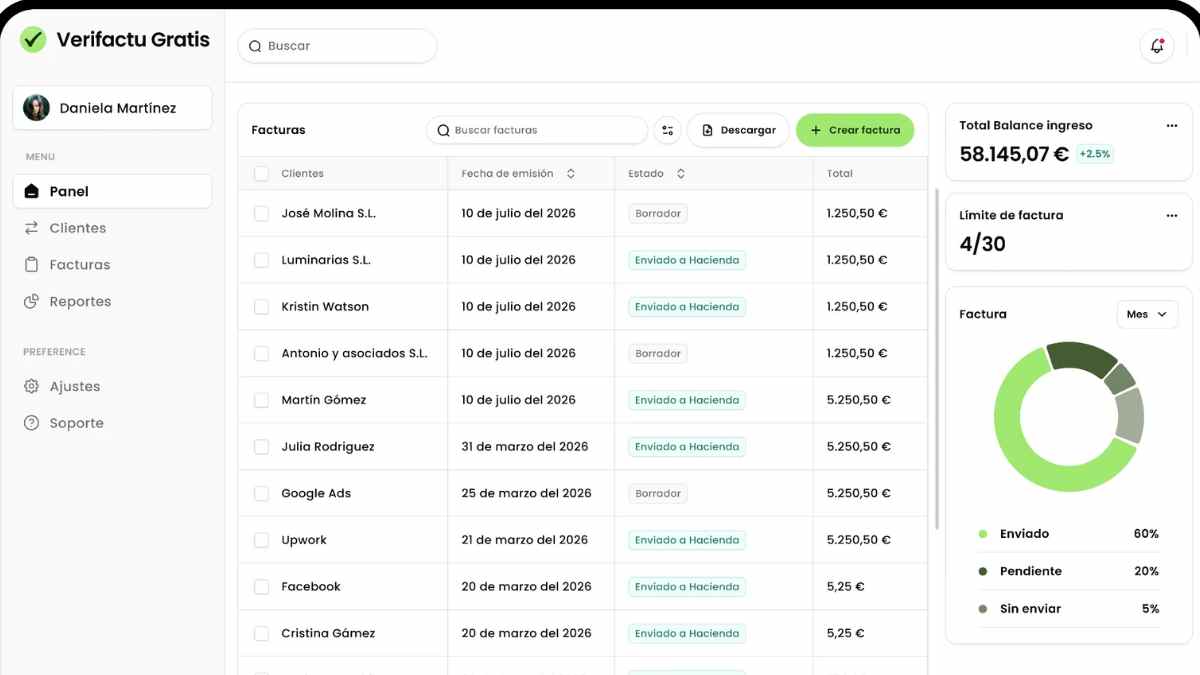Open the invoice filter settings icon
The width and height of the screenshot is (1200, 675).
click(668, 130)
